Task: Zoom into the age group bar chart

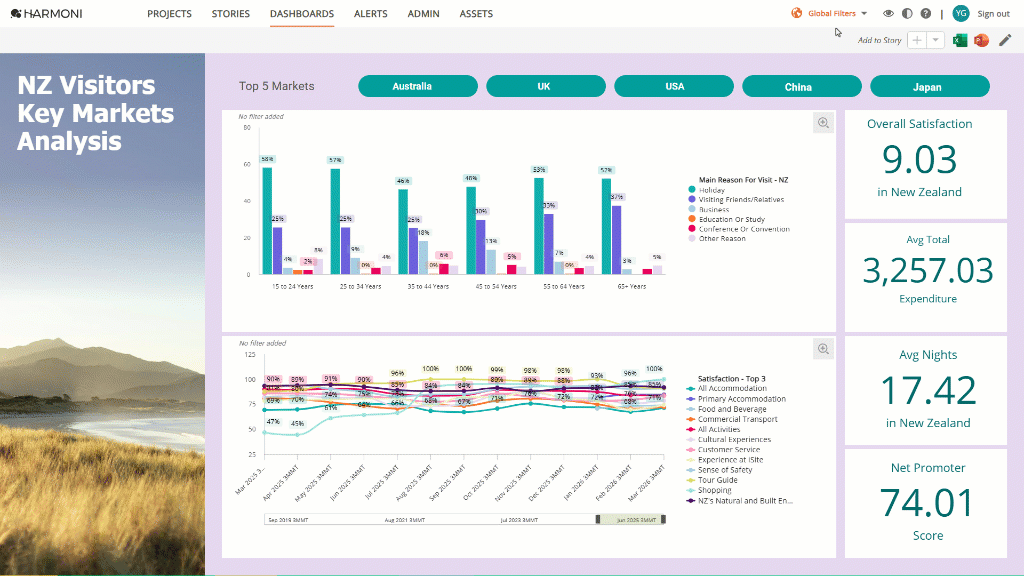Action: 823,123
